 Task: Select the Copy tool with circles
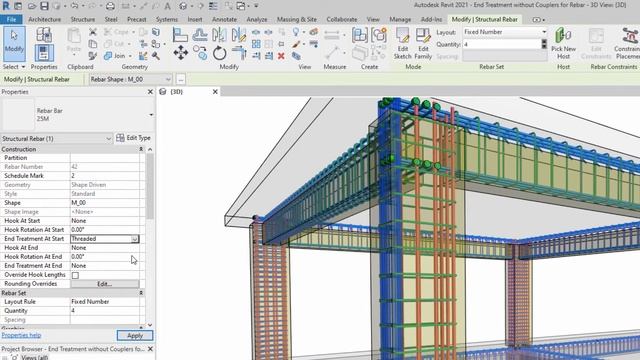point(200,53)
